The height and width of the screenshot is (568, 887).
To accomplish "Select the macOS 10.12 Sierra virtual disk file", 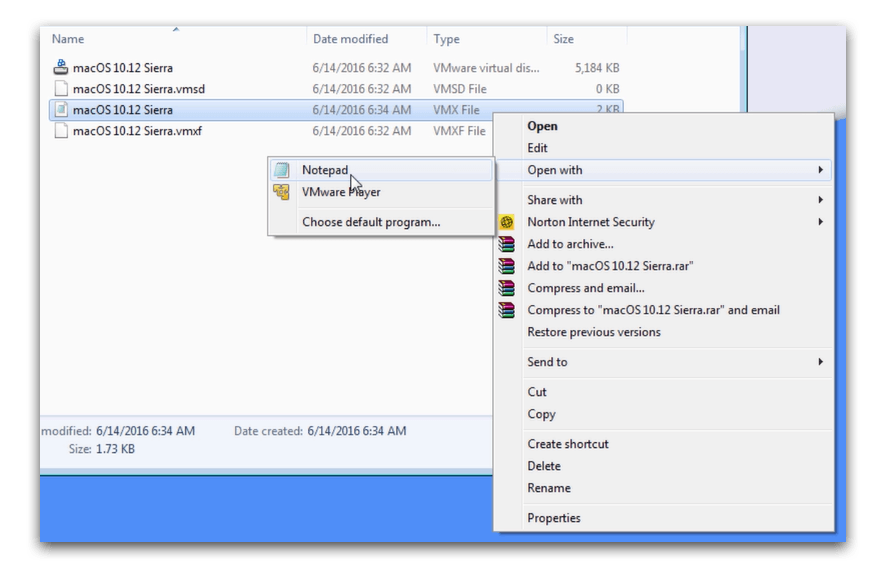I will 123,68.
